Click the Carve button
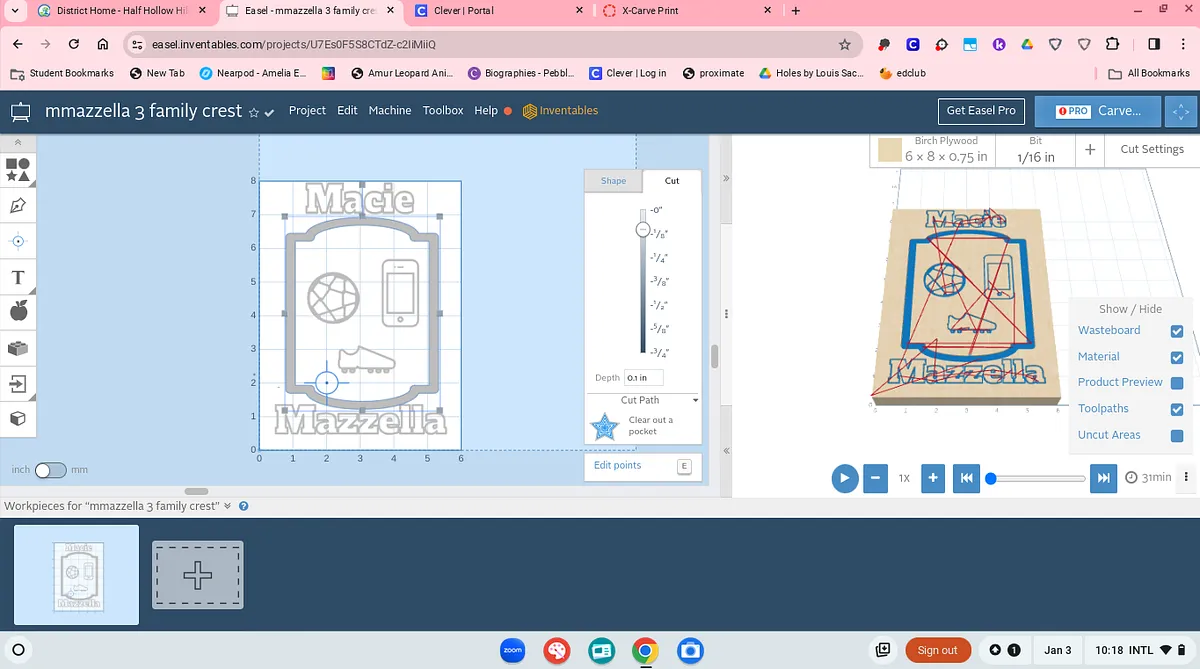The width and height of the screenshot is (1200, 669). (x=1098, y=111)
